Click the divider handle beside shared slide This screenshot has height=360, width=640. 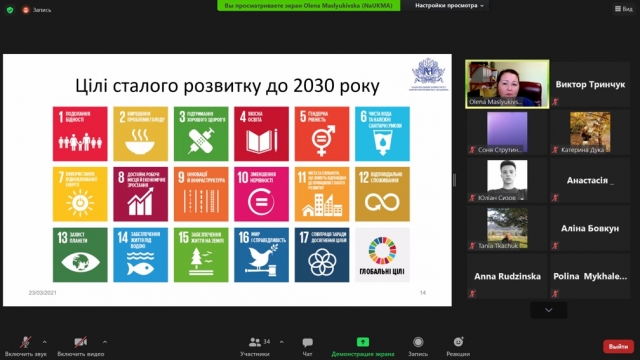455,180
